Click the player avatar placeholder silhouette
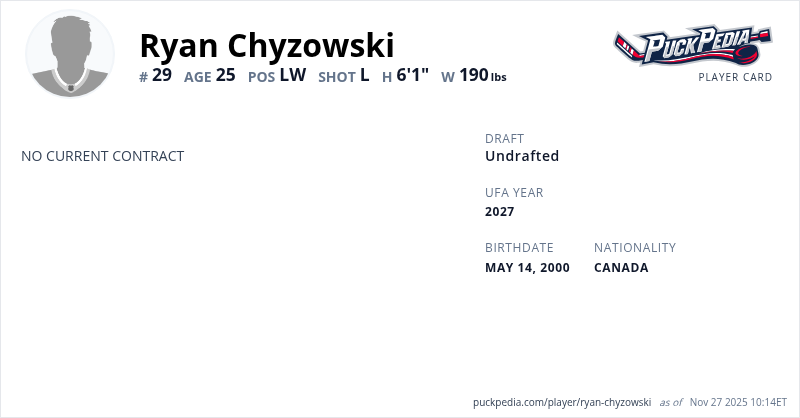The height and width of the screenshot is (418, 800). 70,54
